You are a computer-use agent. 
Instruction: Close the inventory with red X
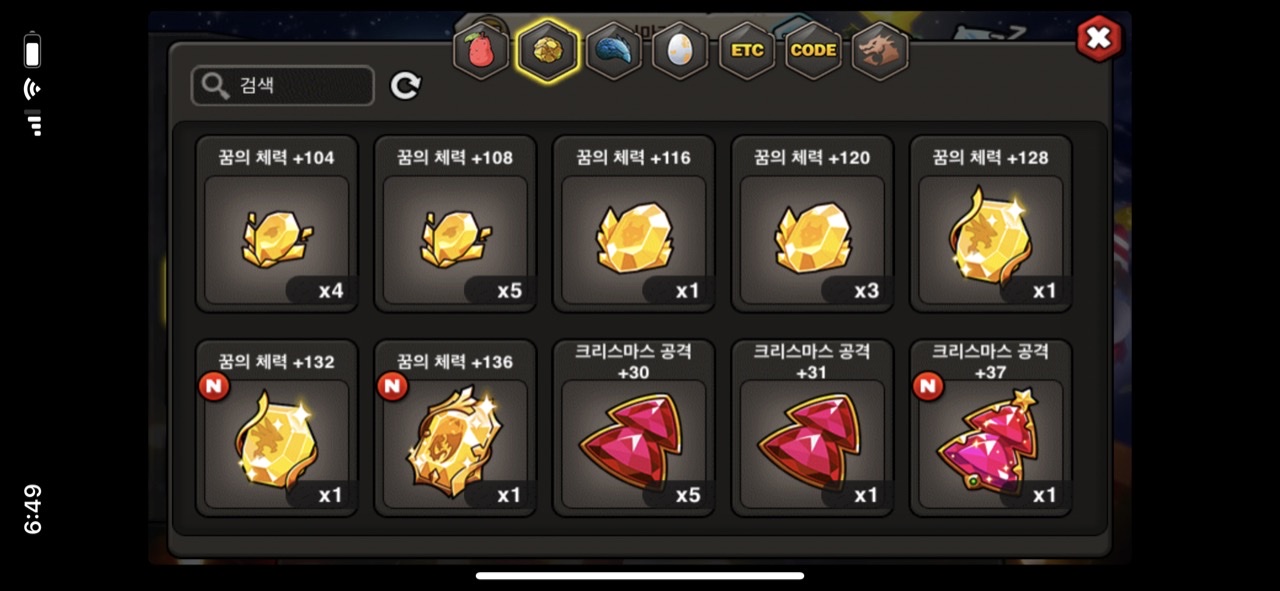1099,38
